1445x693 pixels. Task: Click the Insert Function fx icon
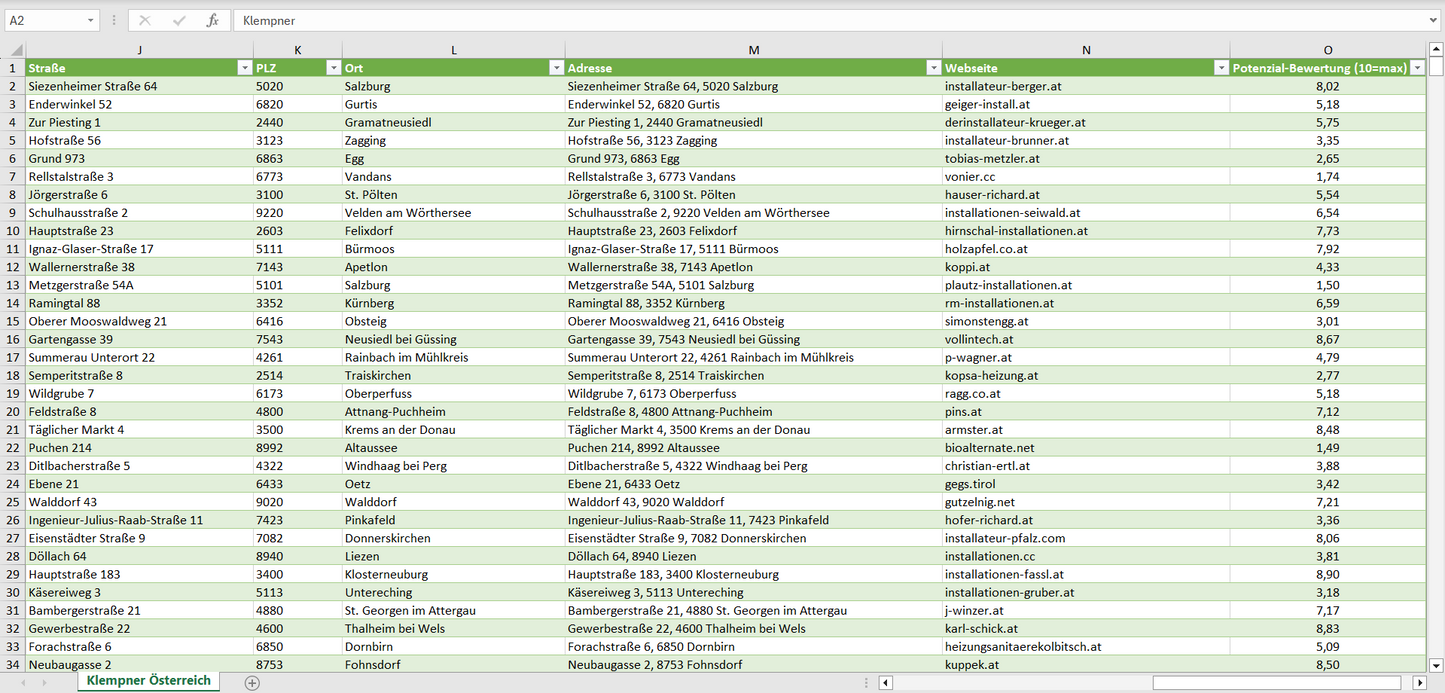[x=212, y=20]
